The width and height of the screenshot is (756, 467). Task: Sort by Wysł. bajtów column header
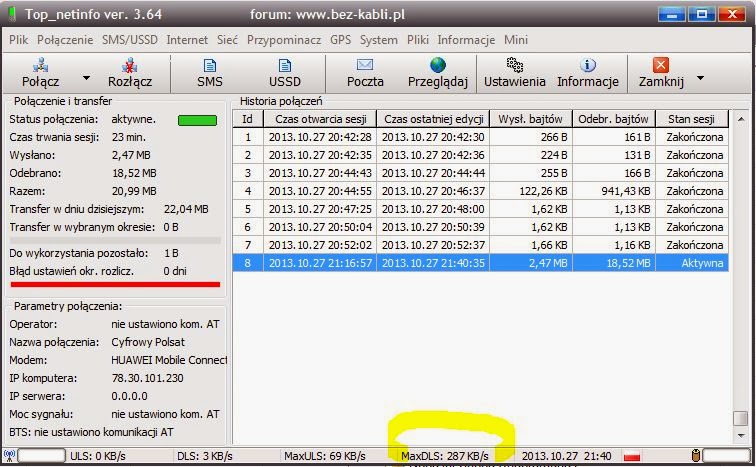point(531,119)
